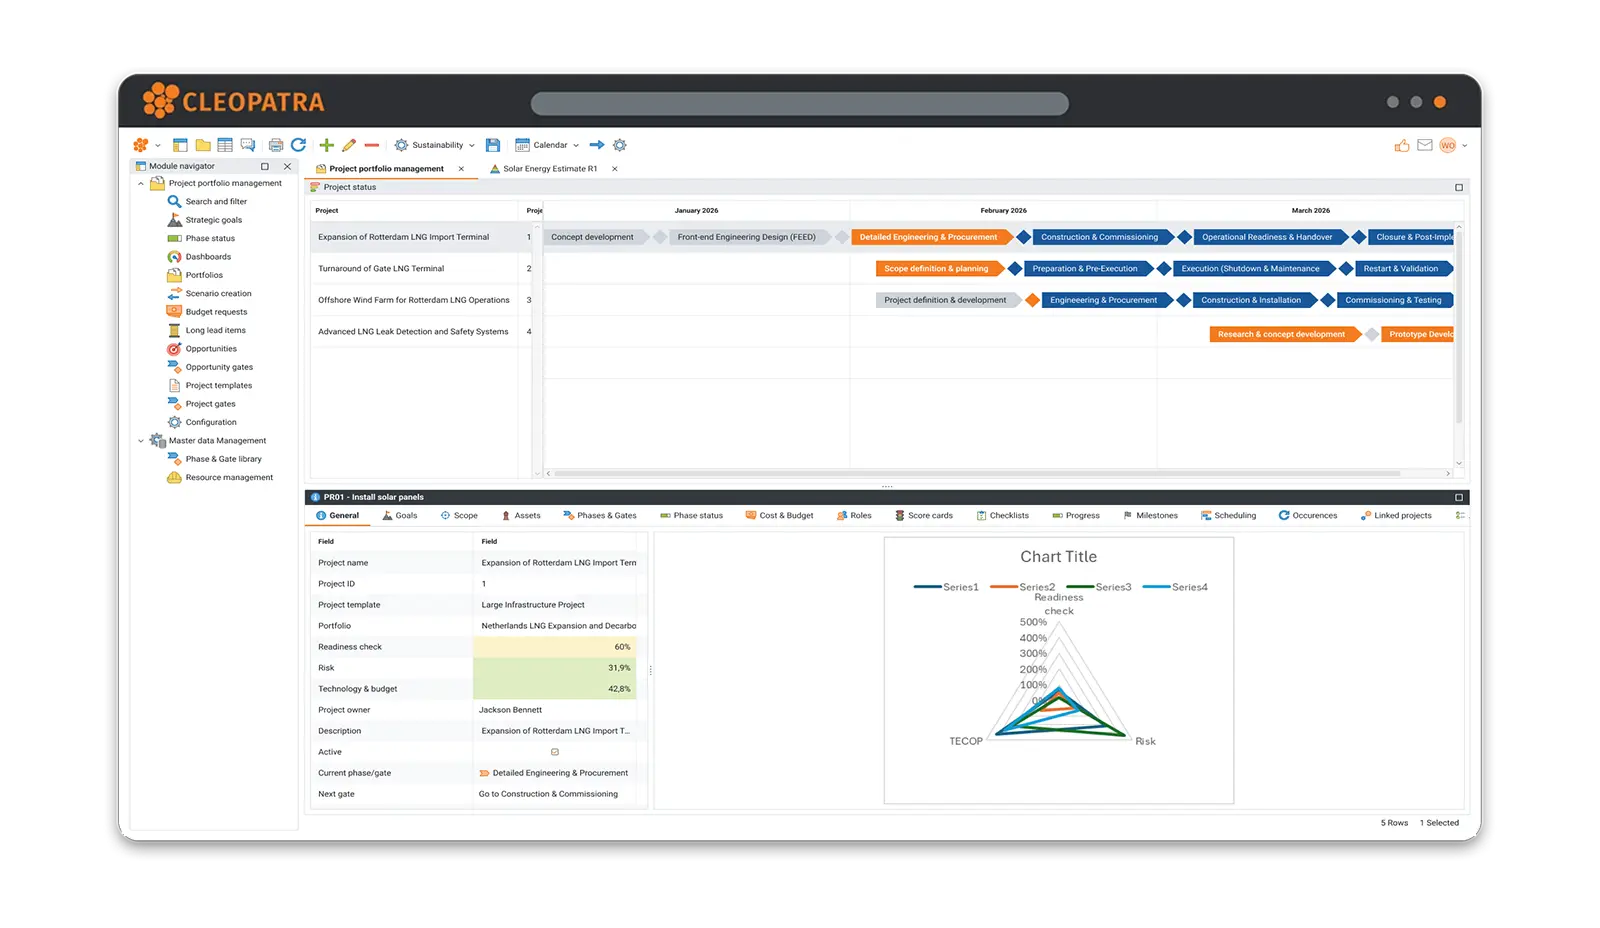Click the printer icon in toolbar
The image size is (1600, 928).
point(276,145)
